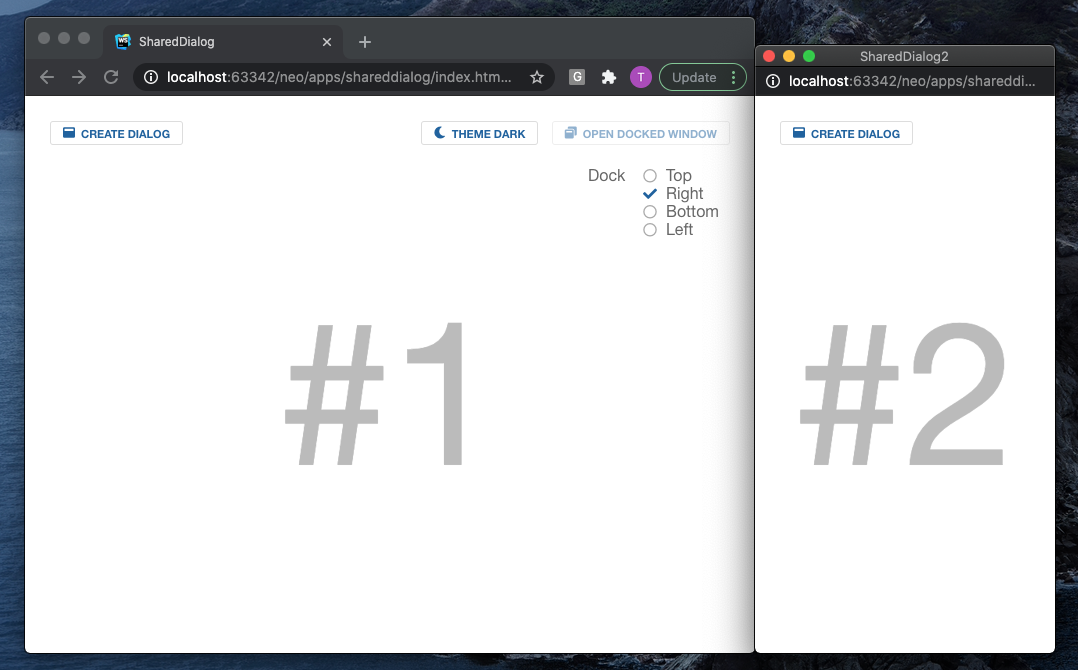Screen dimensions: 1078x670
Task: Minimize SharedDialog2 with the yellow button
Action: pyautogui.click(x=789, y=56)
